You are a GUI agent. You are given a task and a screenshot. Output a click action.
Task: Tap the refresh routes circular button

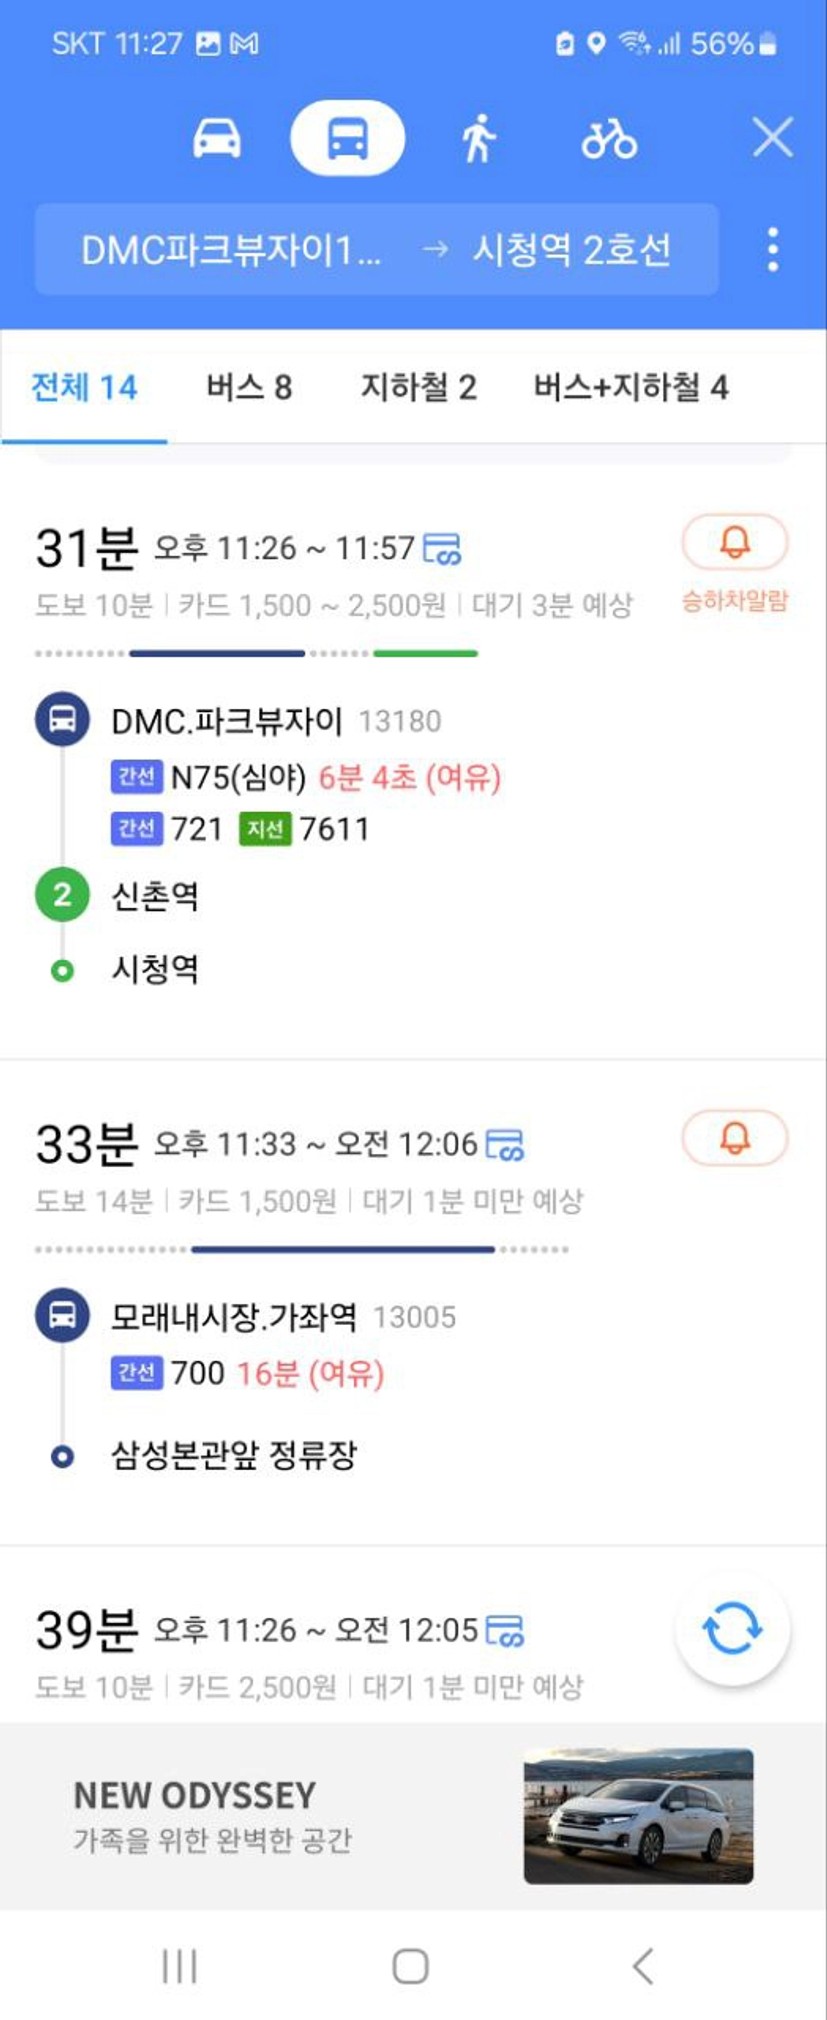733,1629
